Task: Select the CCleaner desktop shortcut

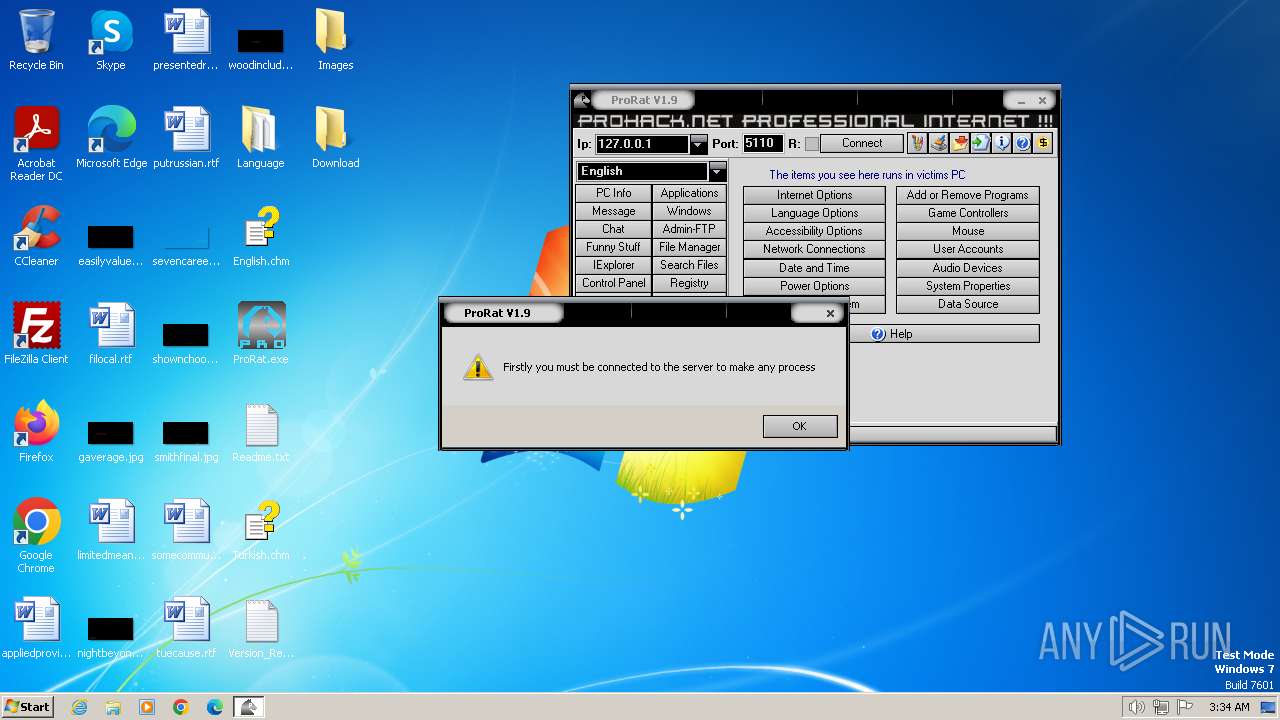Action: point(36,236)
